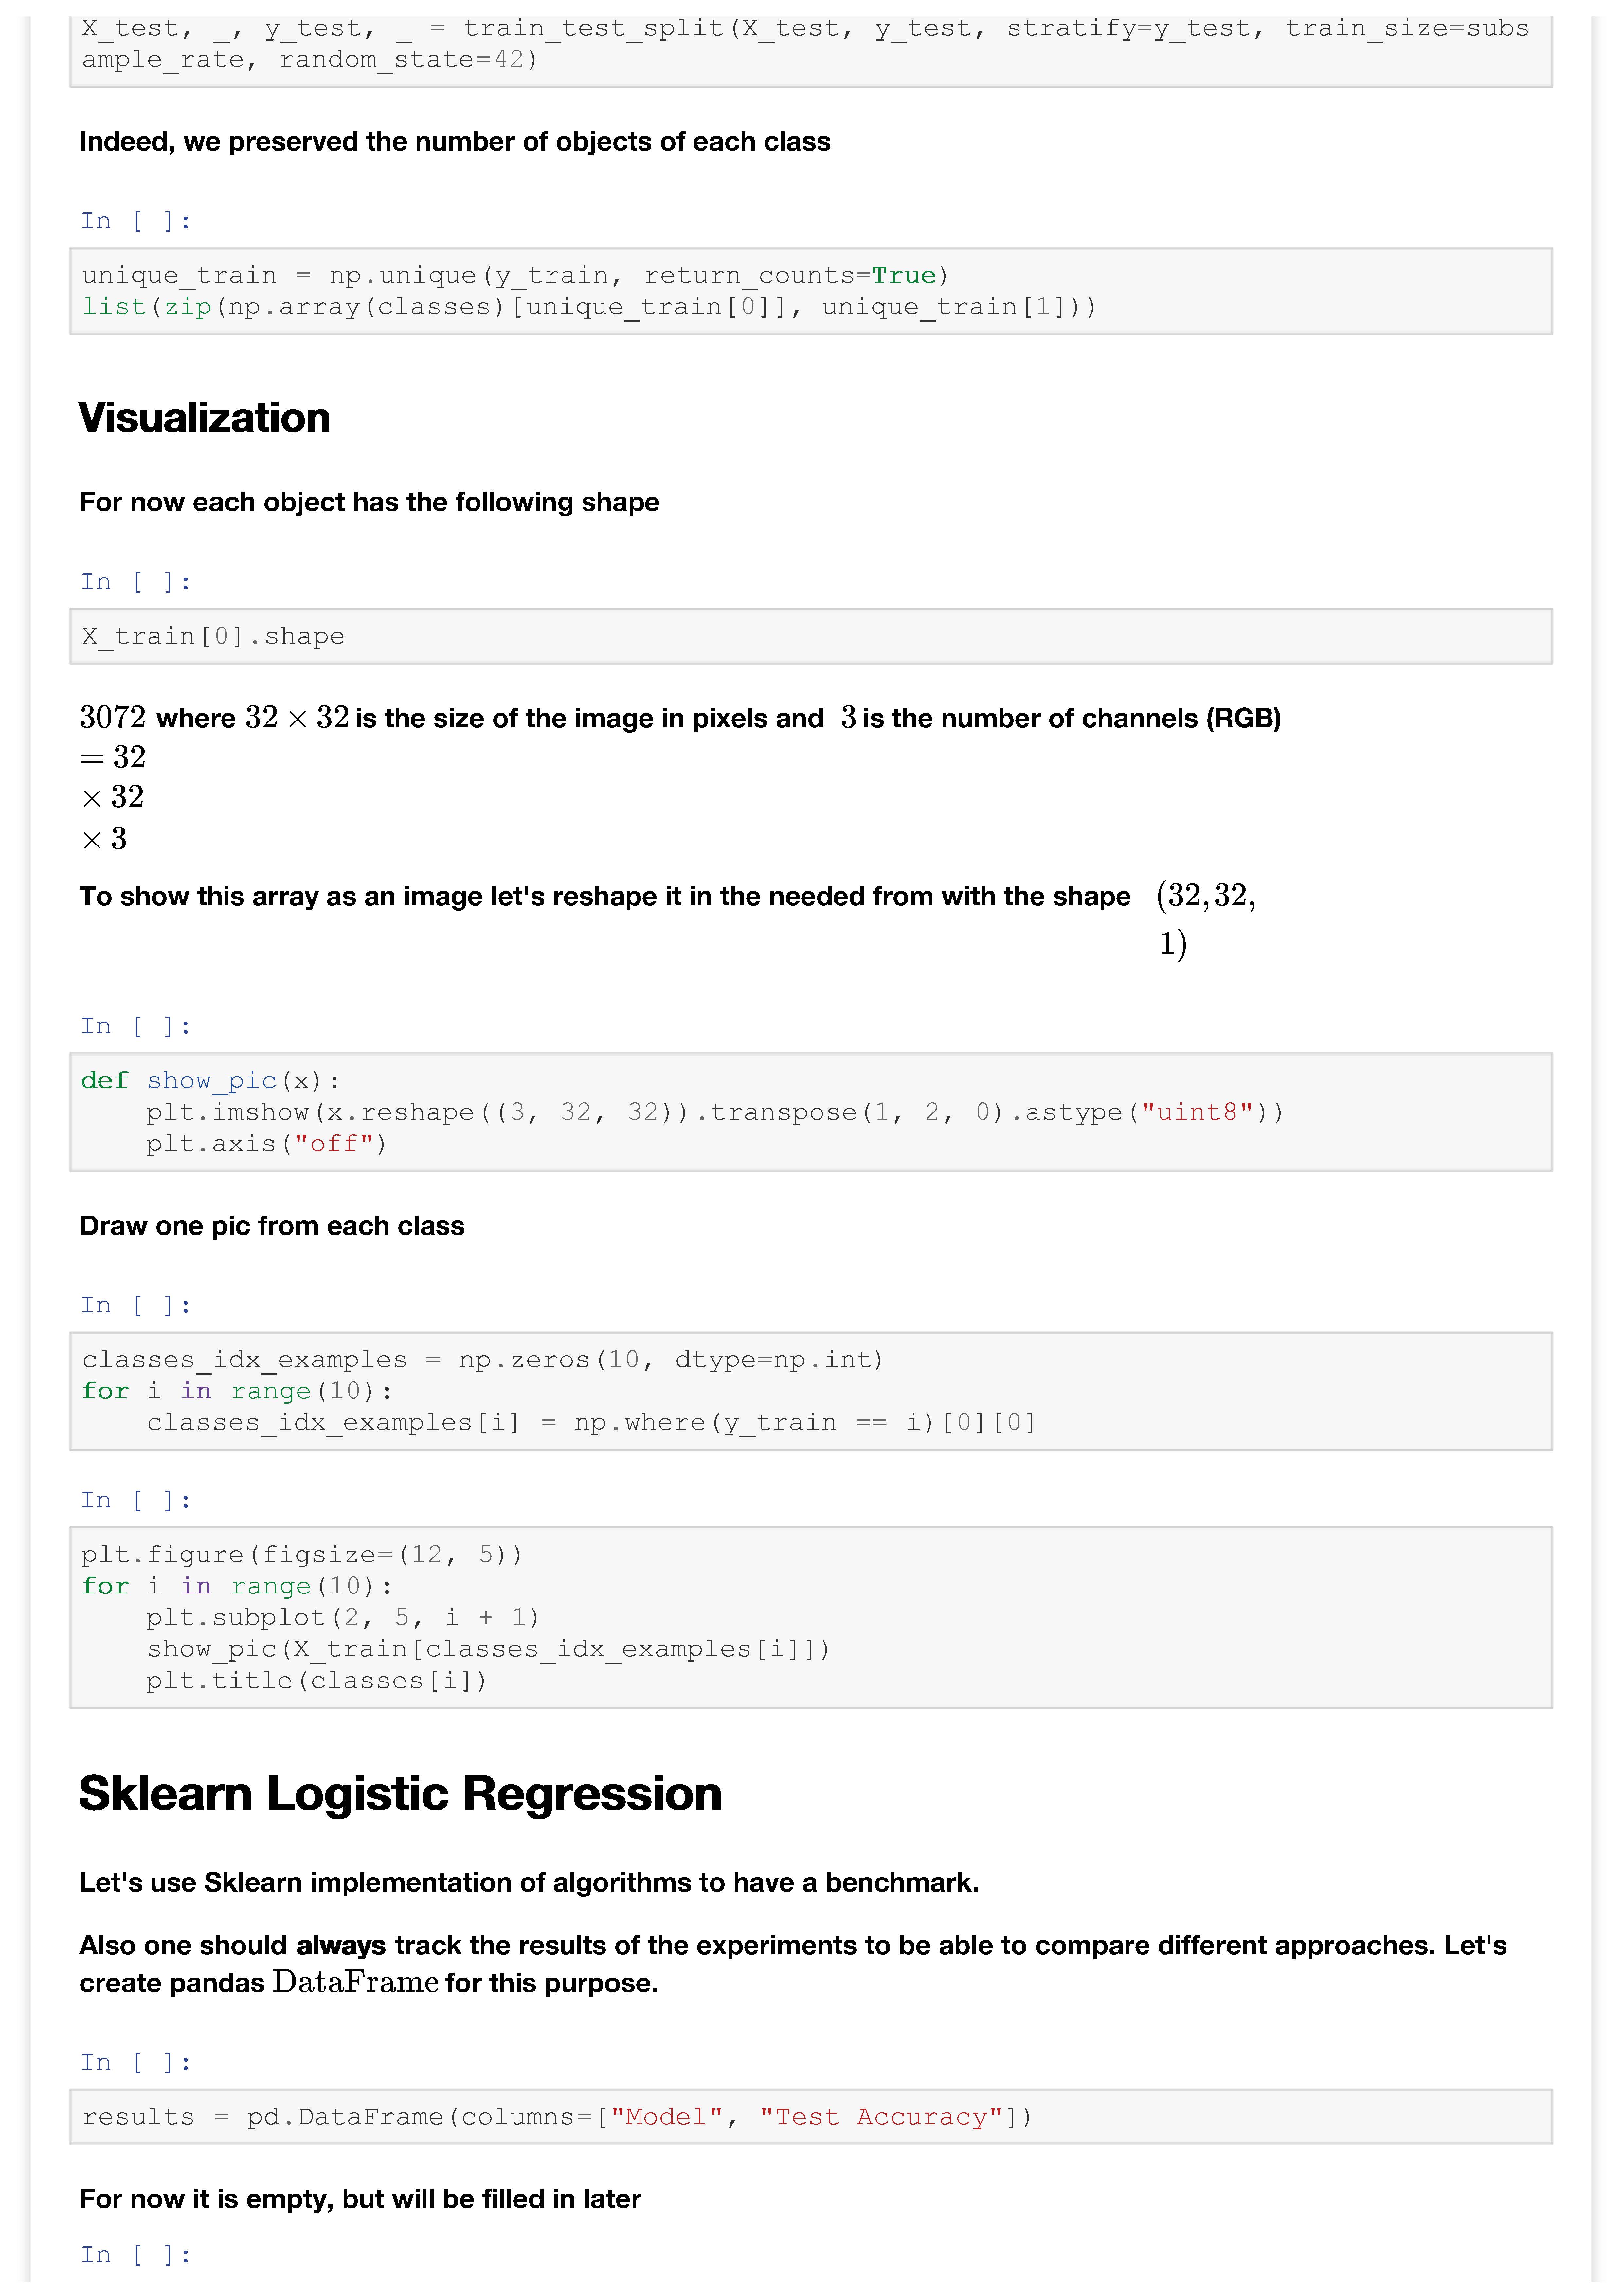Click the "For now it is empty" text
Image resolution: width=1623 pixels, height=2296 pixels.
[360, 2199]
